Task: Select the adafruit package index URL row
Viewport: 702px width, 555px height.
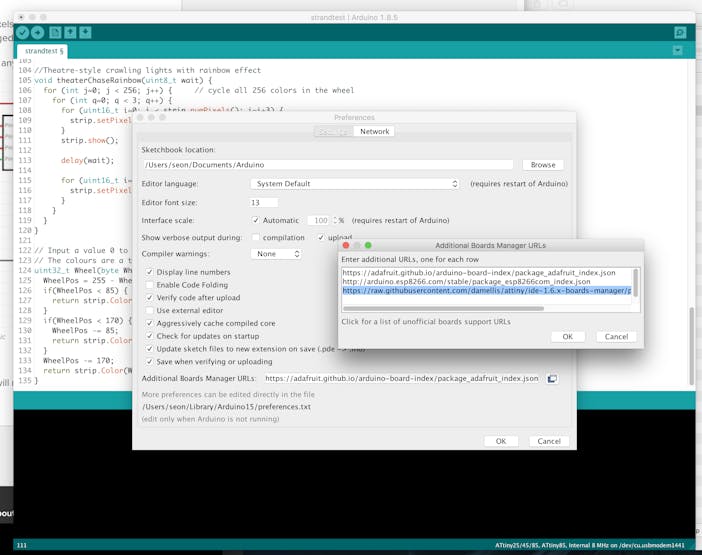Action: (479, 273)
